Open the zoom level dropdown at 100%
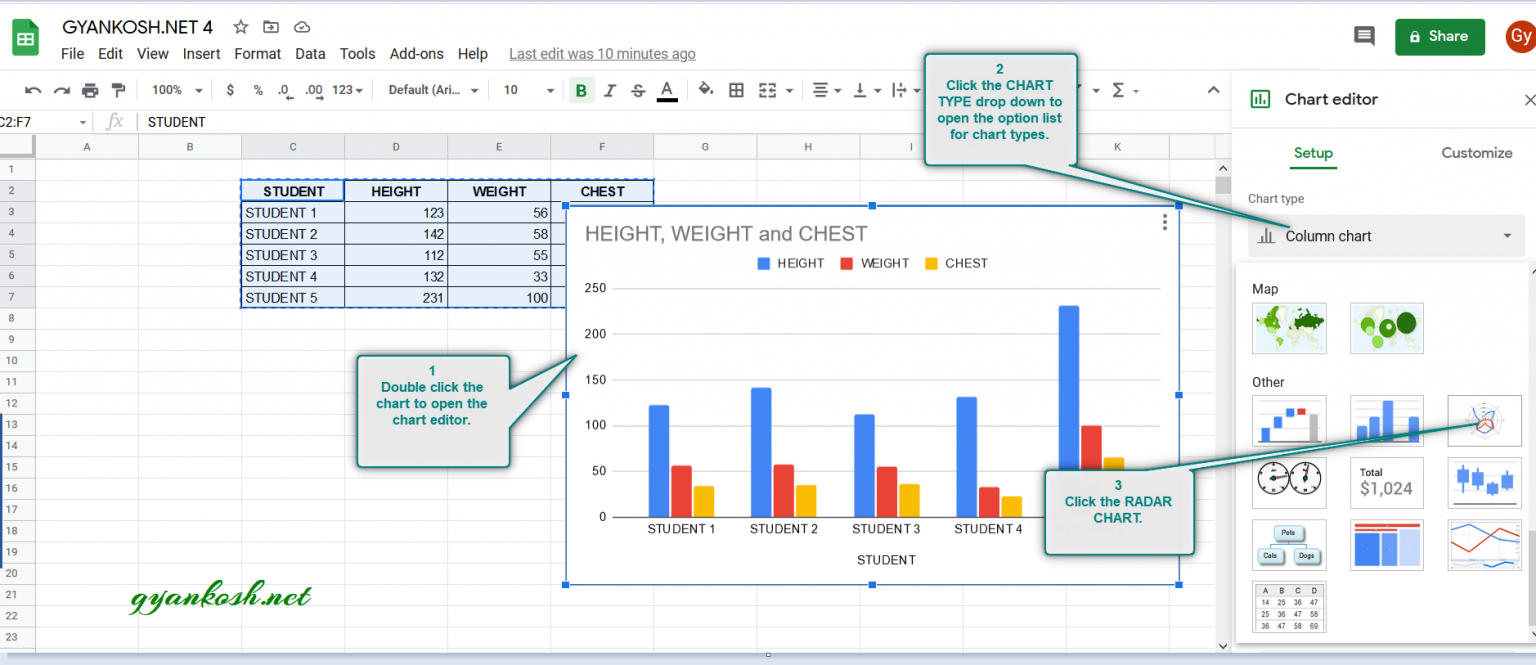Screen dimensions: 1536x665 [175, 90]
